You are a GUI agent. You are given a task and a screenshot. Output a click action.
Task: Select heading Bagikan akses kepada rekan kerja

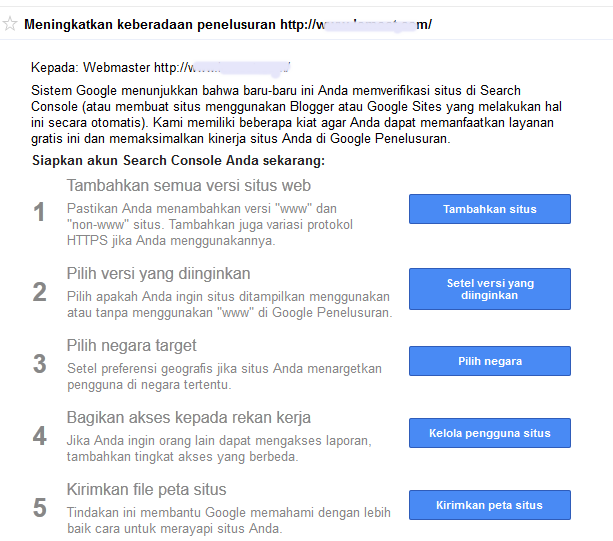pos(188,417)
